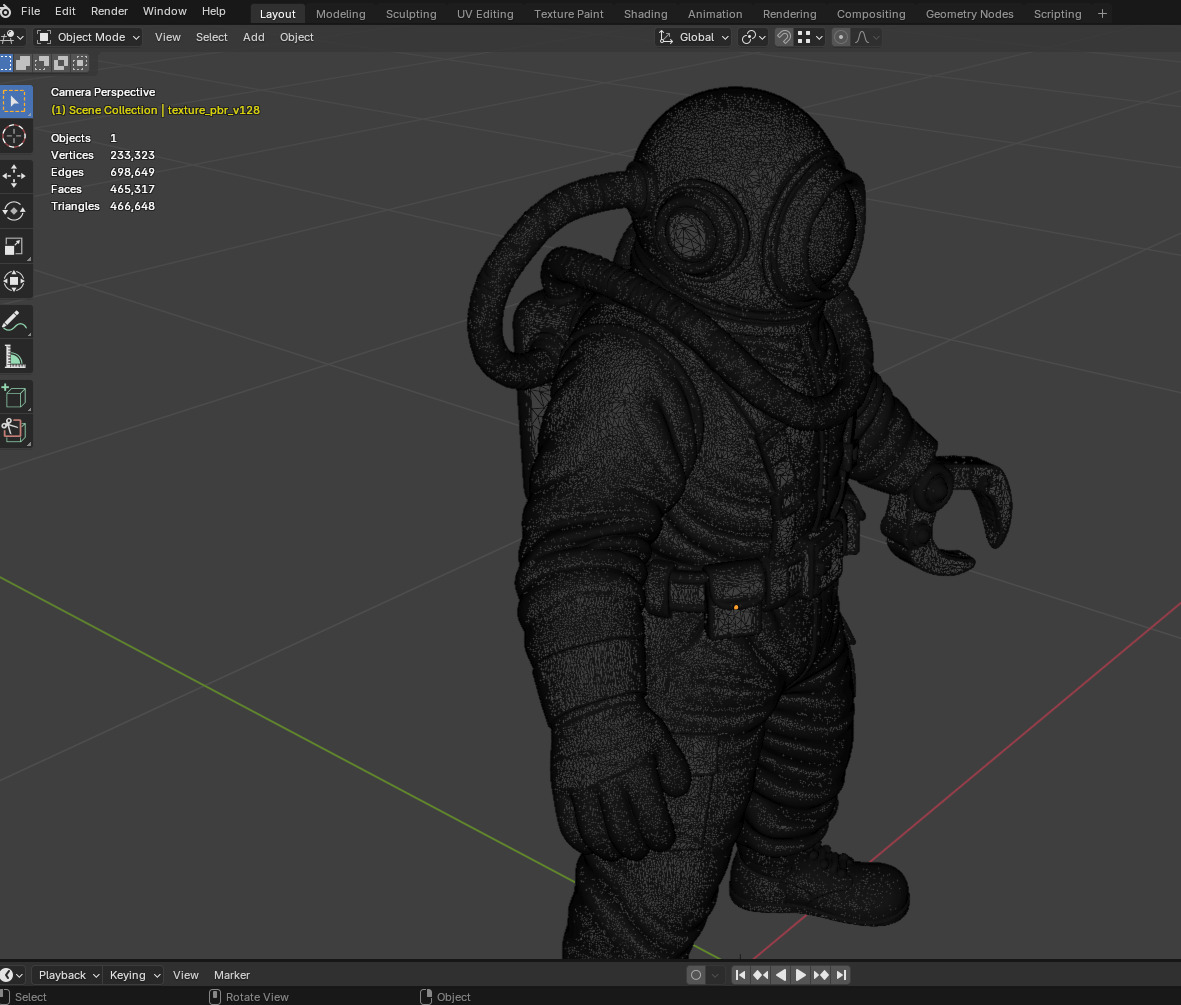
Task: Open the Render menu
Action: pos(109,11)
